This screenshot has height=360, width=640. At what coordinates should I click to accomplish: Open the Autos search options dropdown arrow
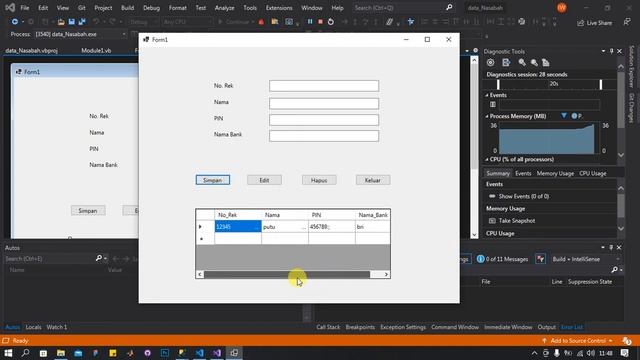[105, 258]
